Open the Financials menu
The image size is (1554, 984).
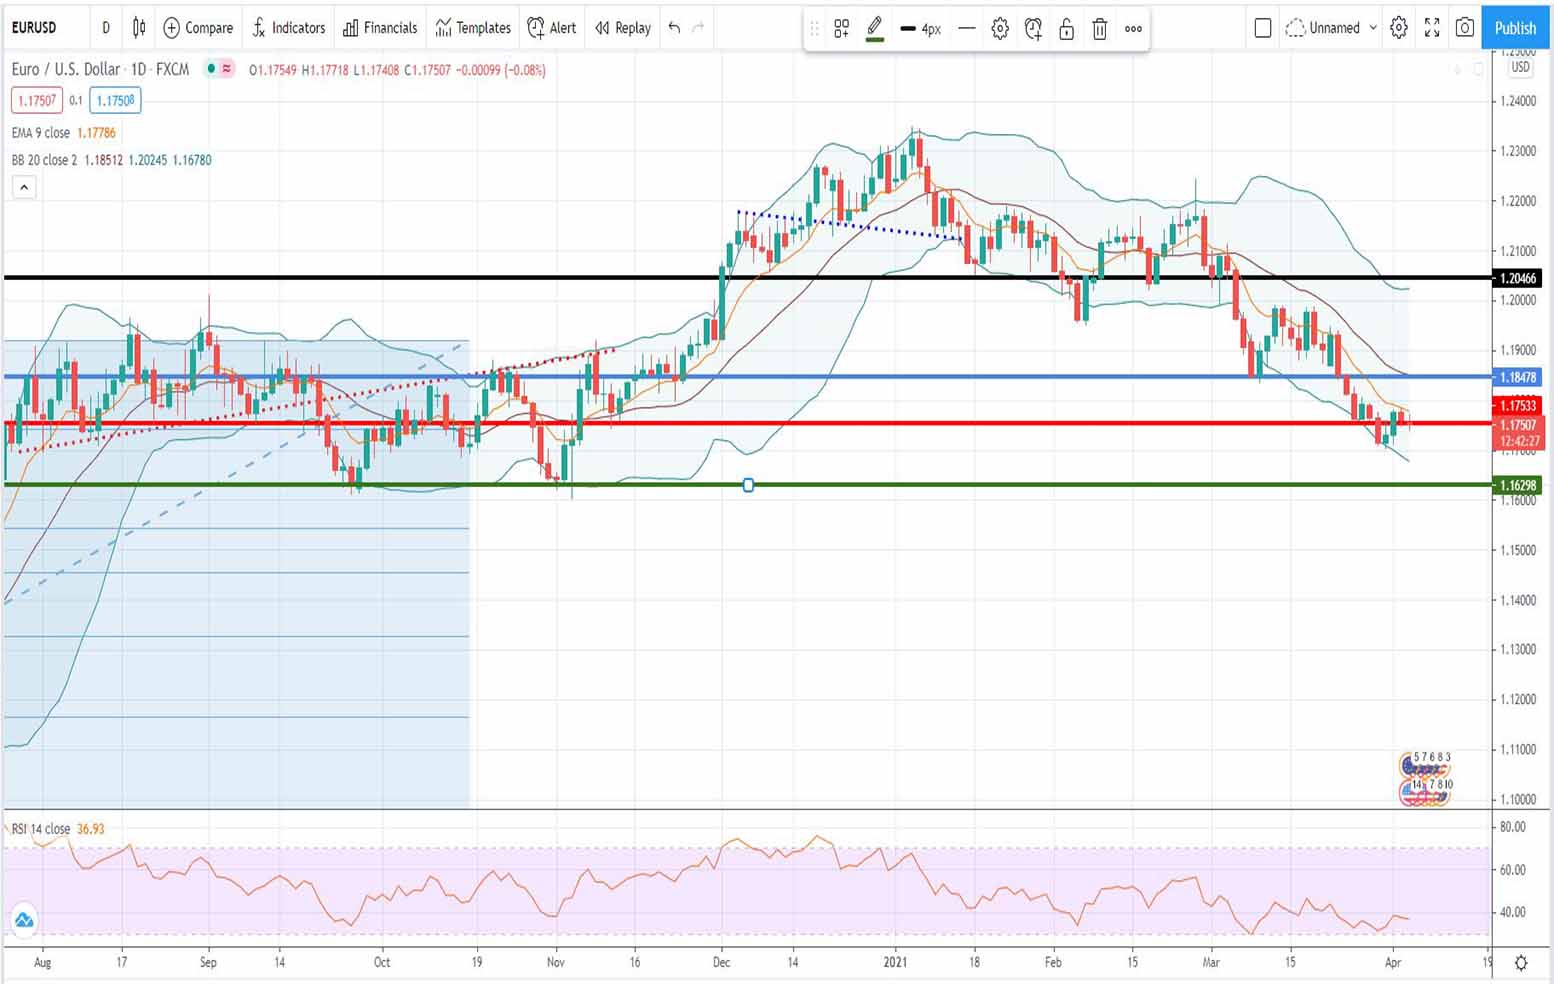(x=380, y=28)
